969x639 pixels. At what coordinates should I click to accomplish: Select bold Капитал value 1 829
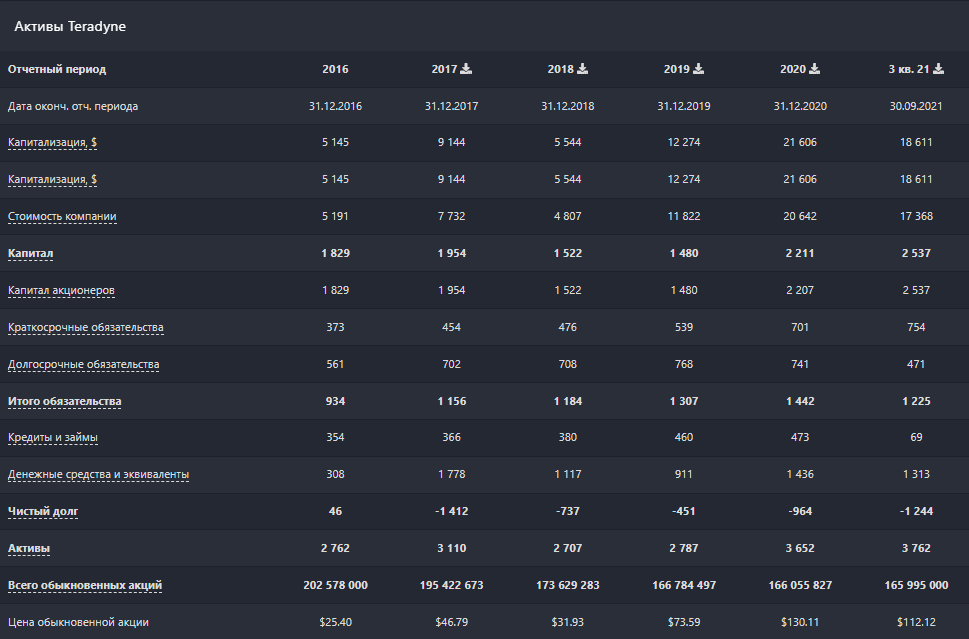(x=335, y=253)
